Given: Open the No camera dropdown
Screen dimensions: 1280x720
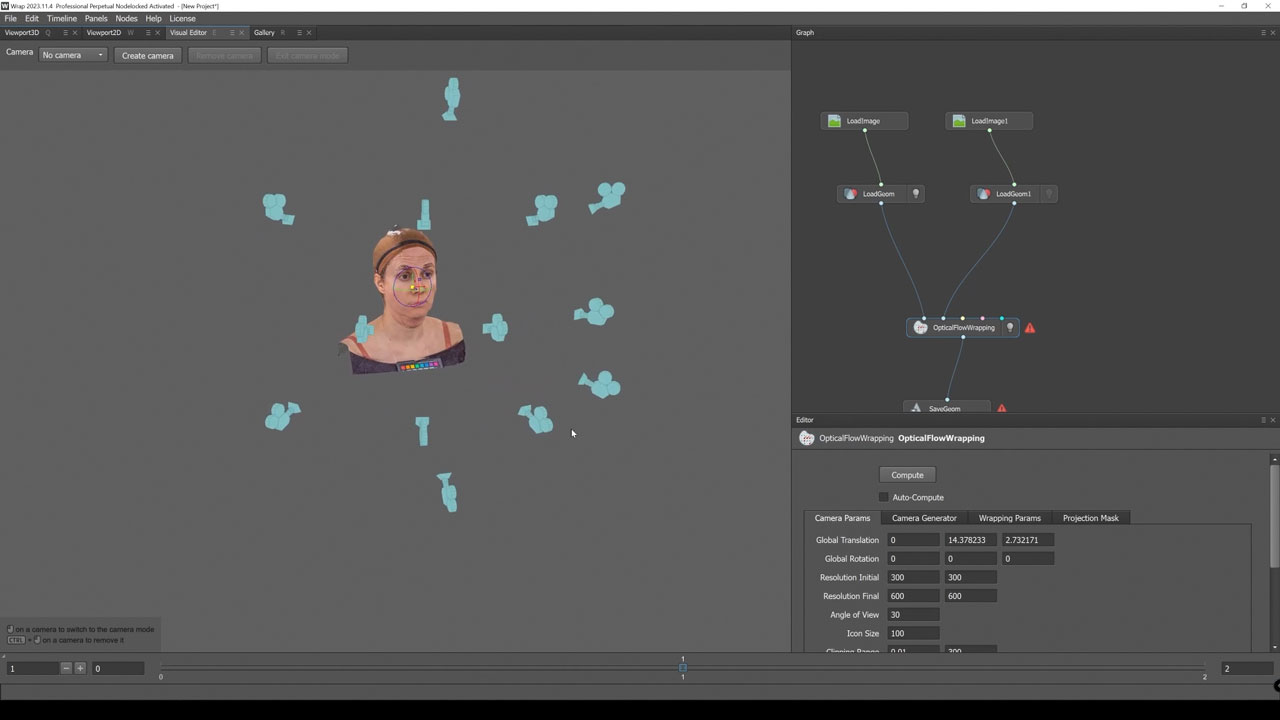Looking at the screenshot, I should coord(73,55).
